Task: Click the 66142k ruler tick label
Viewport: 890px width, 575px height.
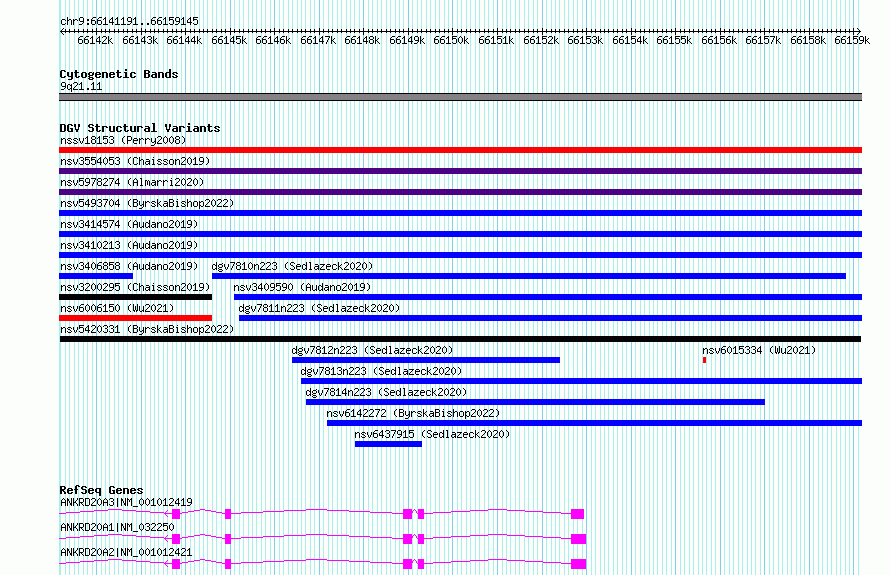Action: tap(95, 40)
